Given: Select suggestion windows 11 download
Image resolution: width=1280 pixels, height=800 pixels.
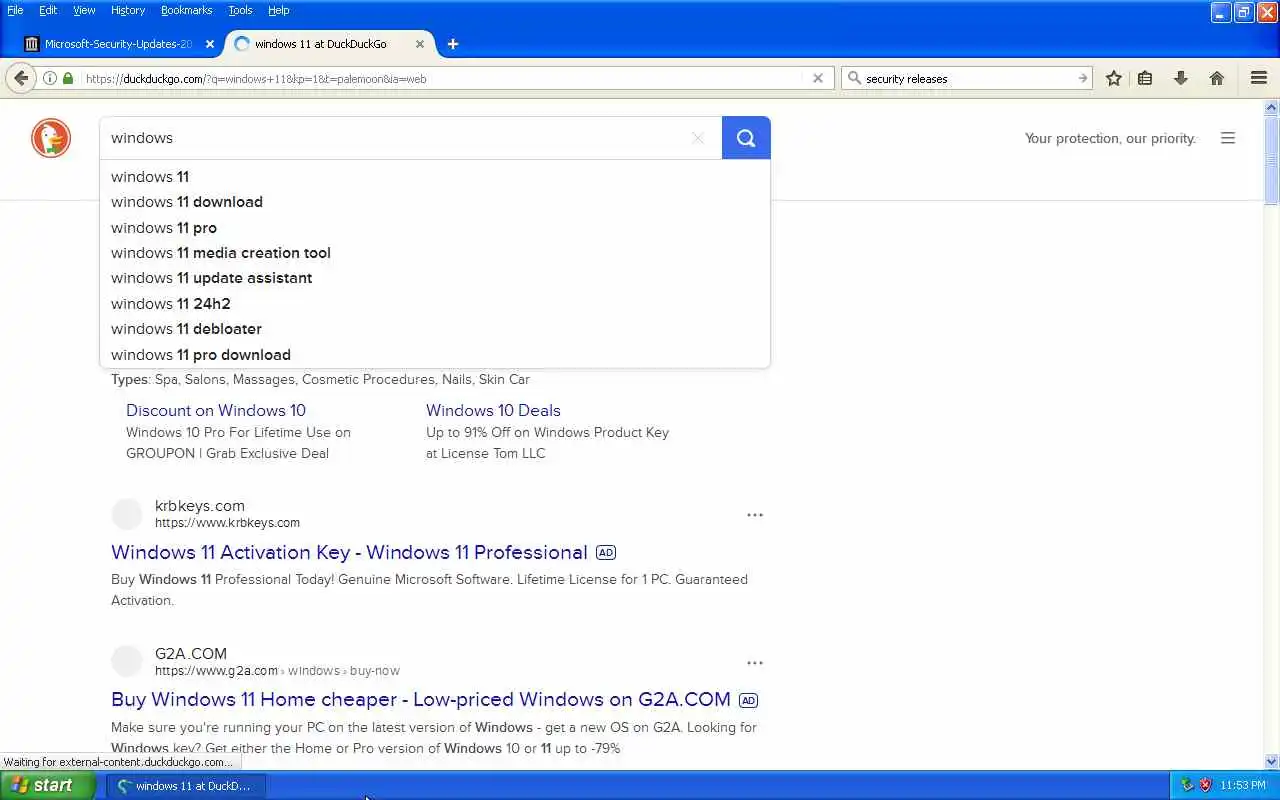Looking at the screenshot, I should tap(435, 202).
